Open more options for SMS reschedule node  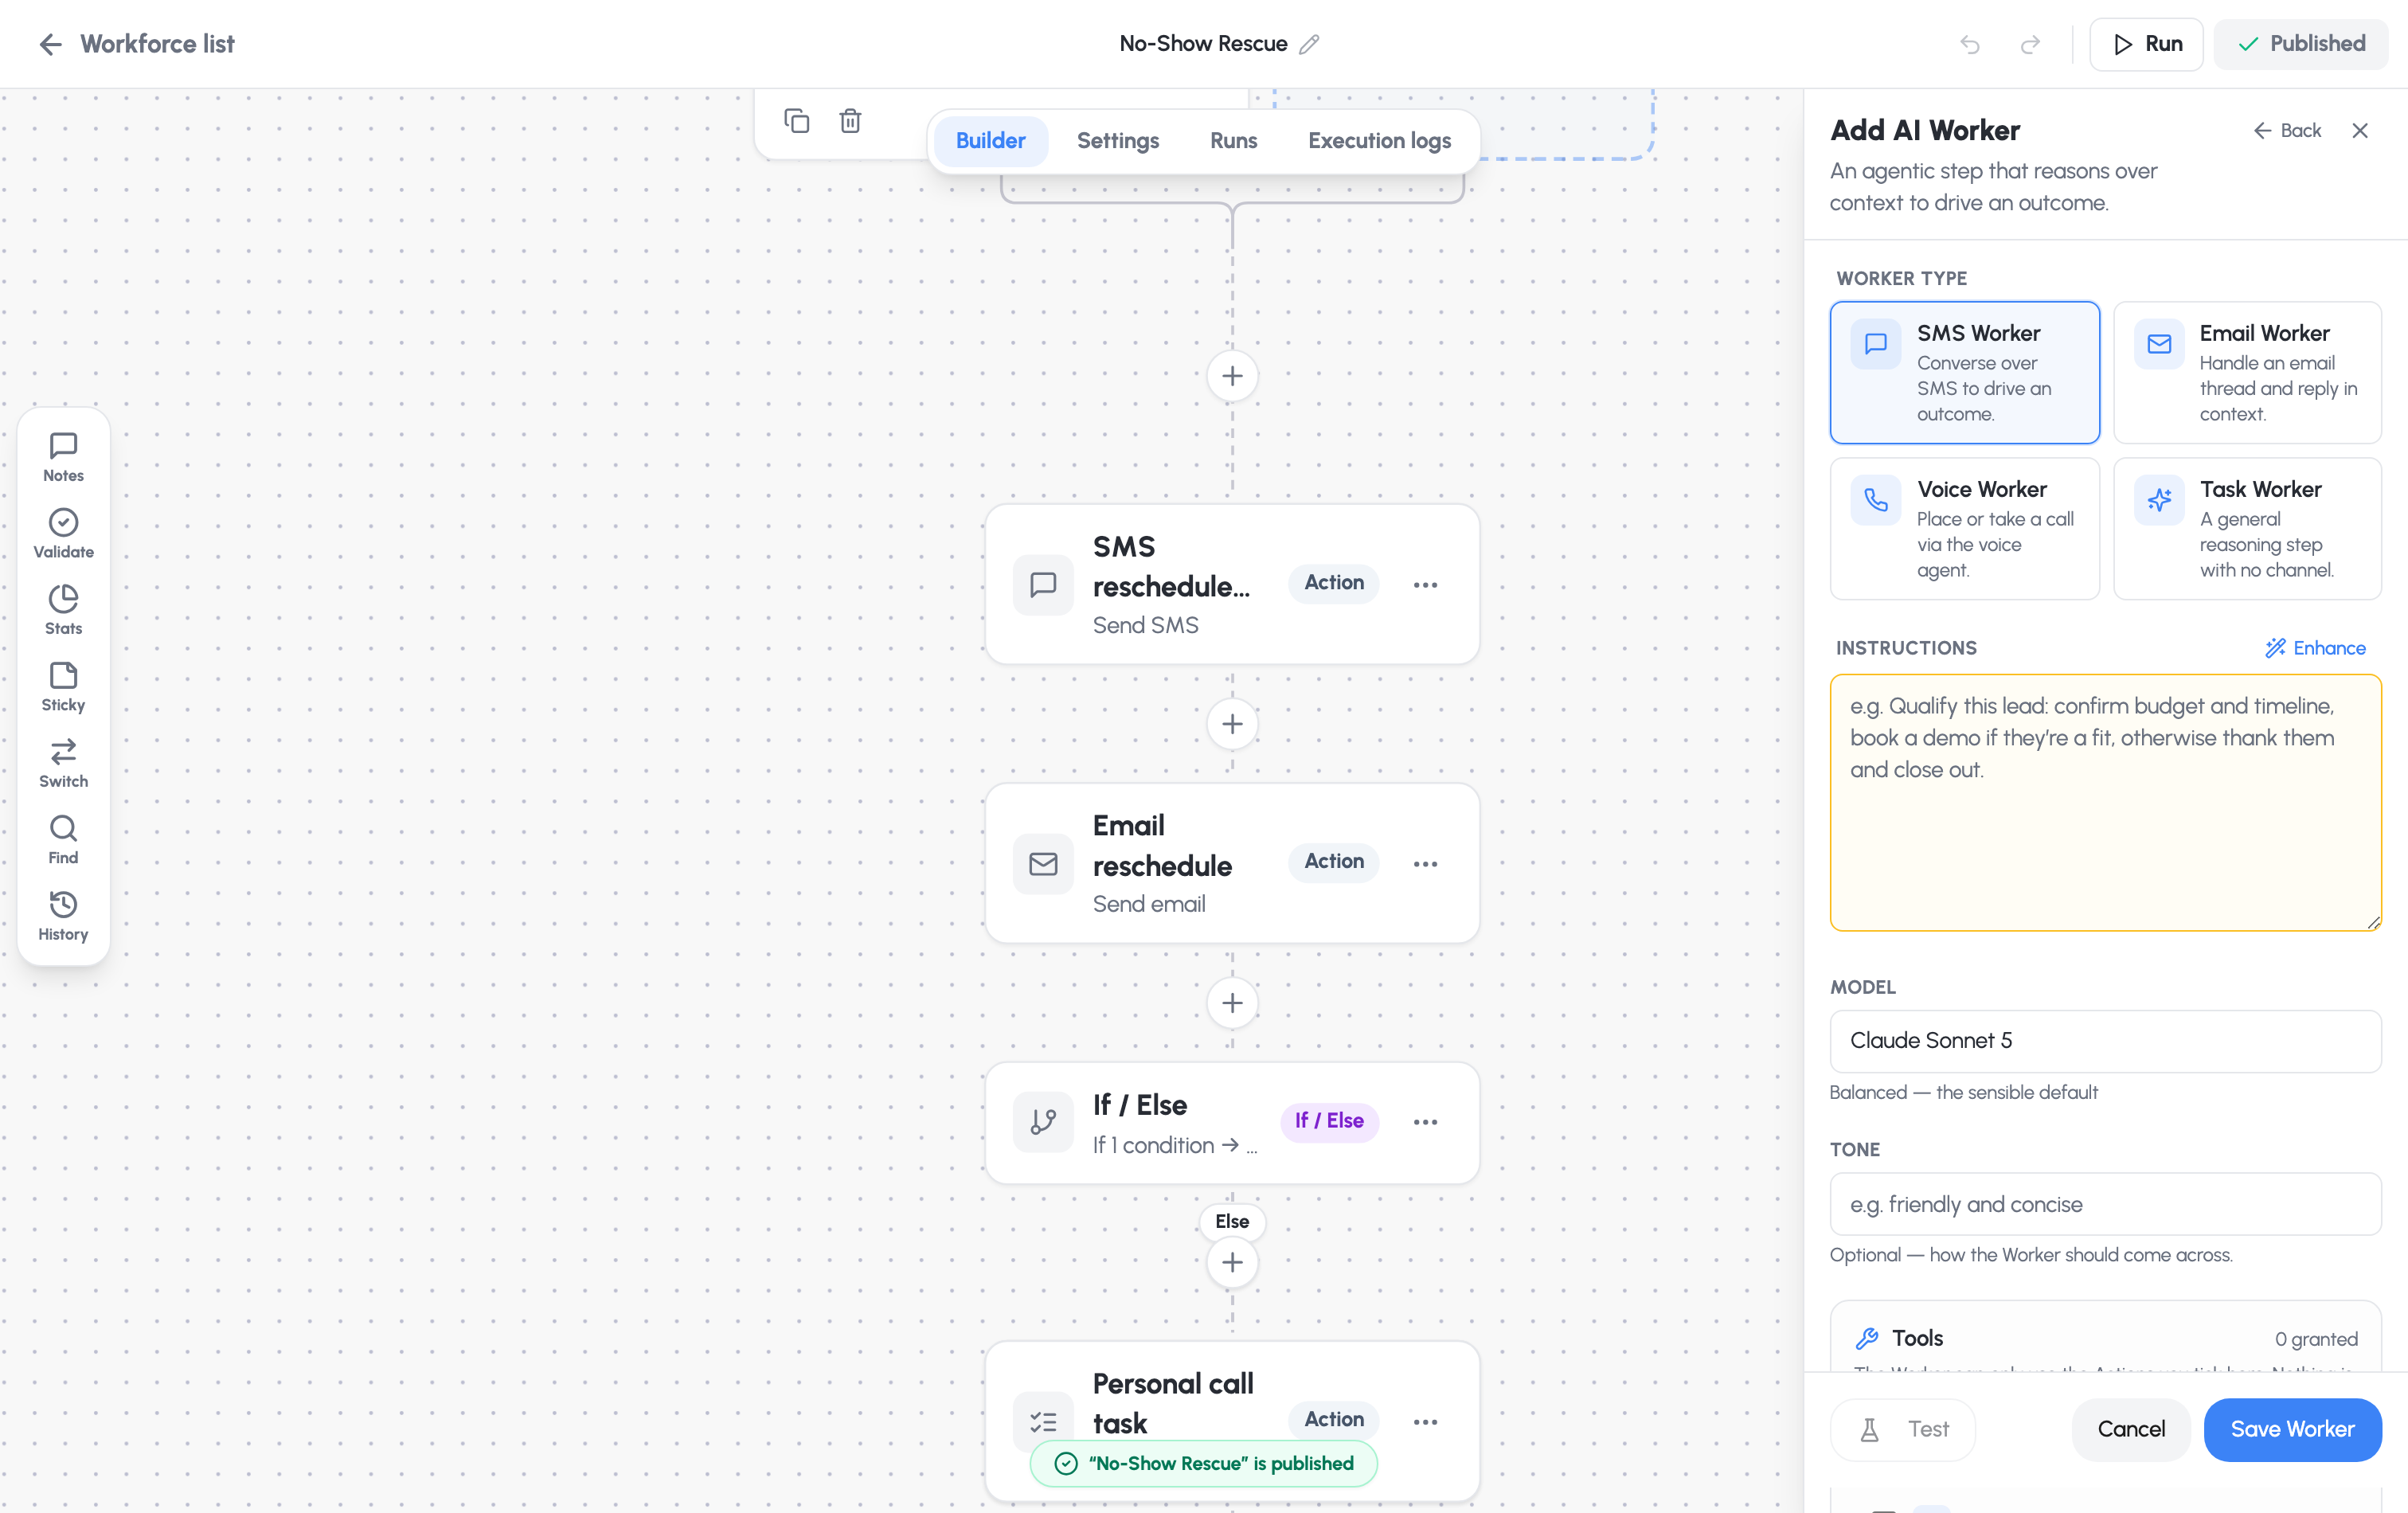[1425, 584]
